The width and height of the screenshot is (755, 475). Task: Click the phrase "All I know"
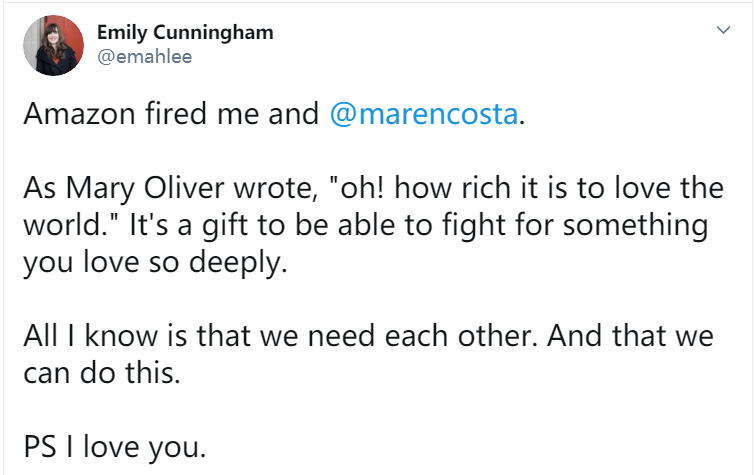79,336
